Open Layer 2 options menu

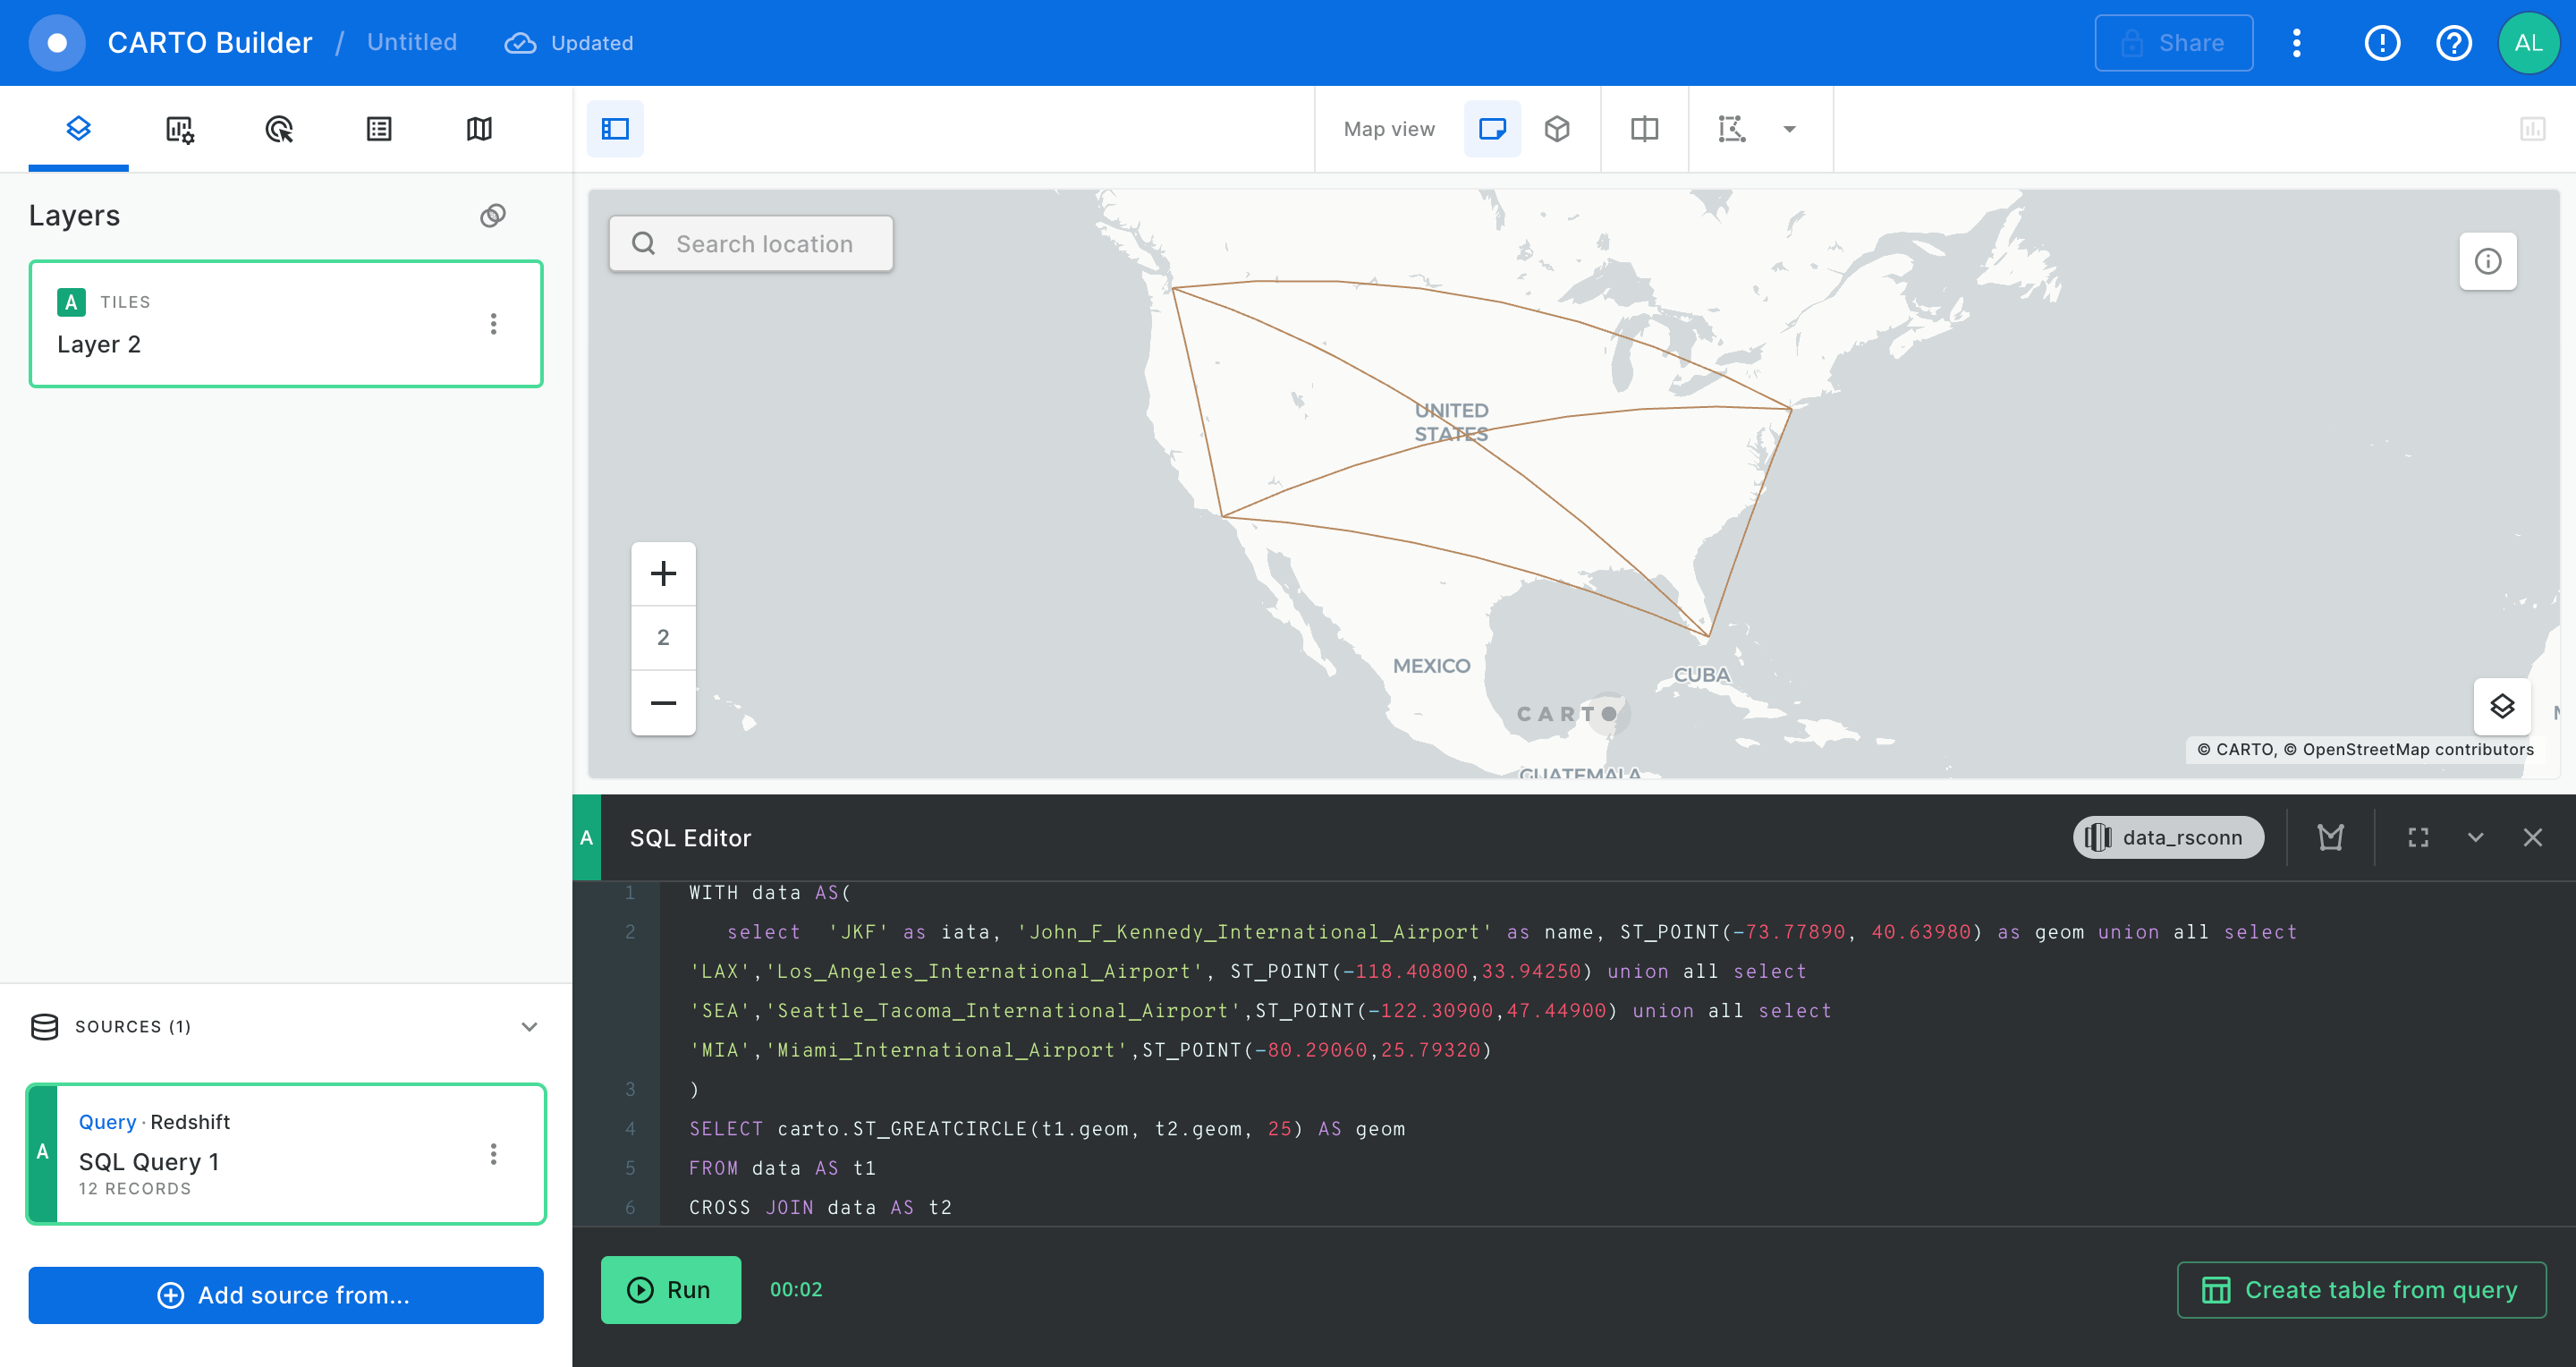(x=493, y=324)
